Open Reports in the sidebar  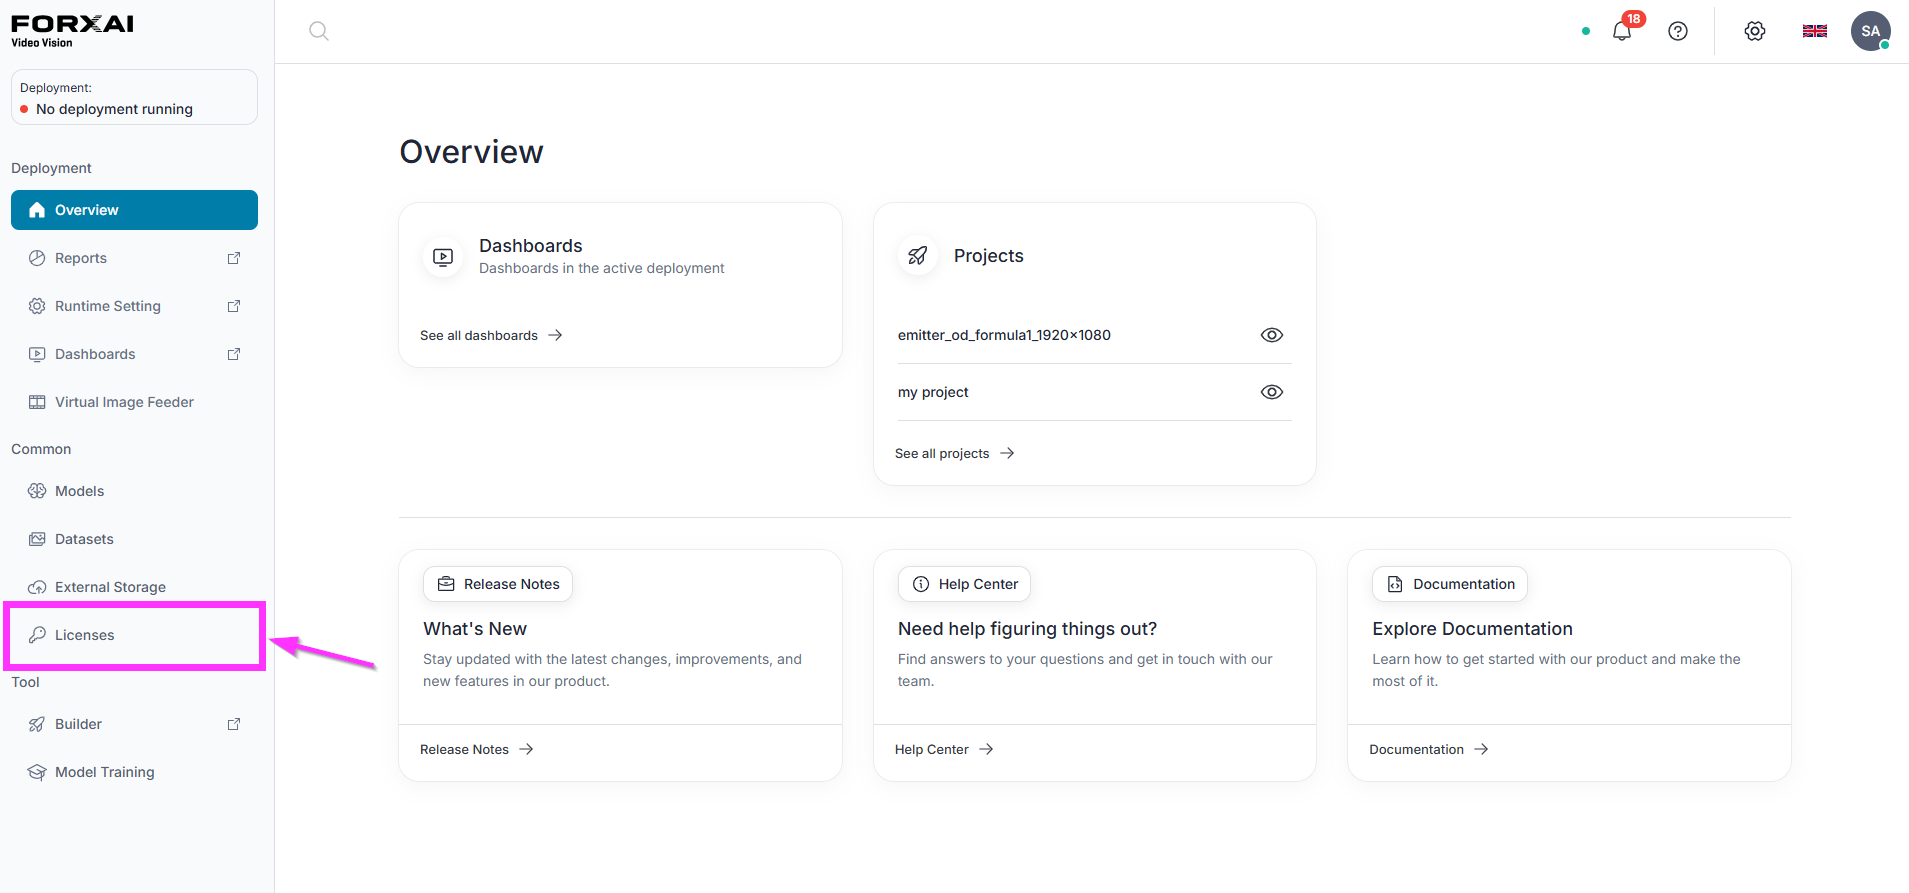click(134, 258)
